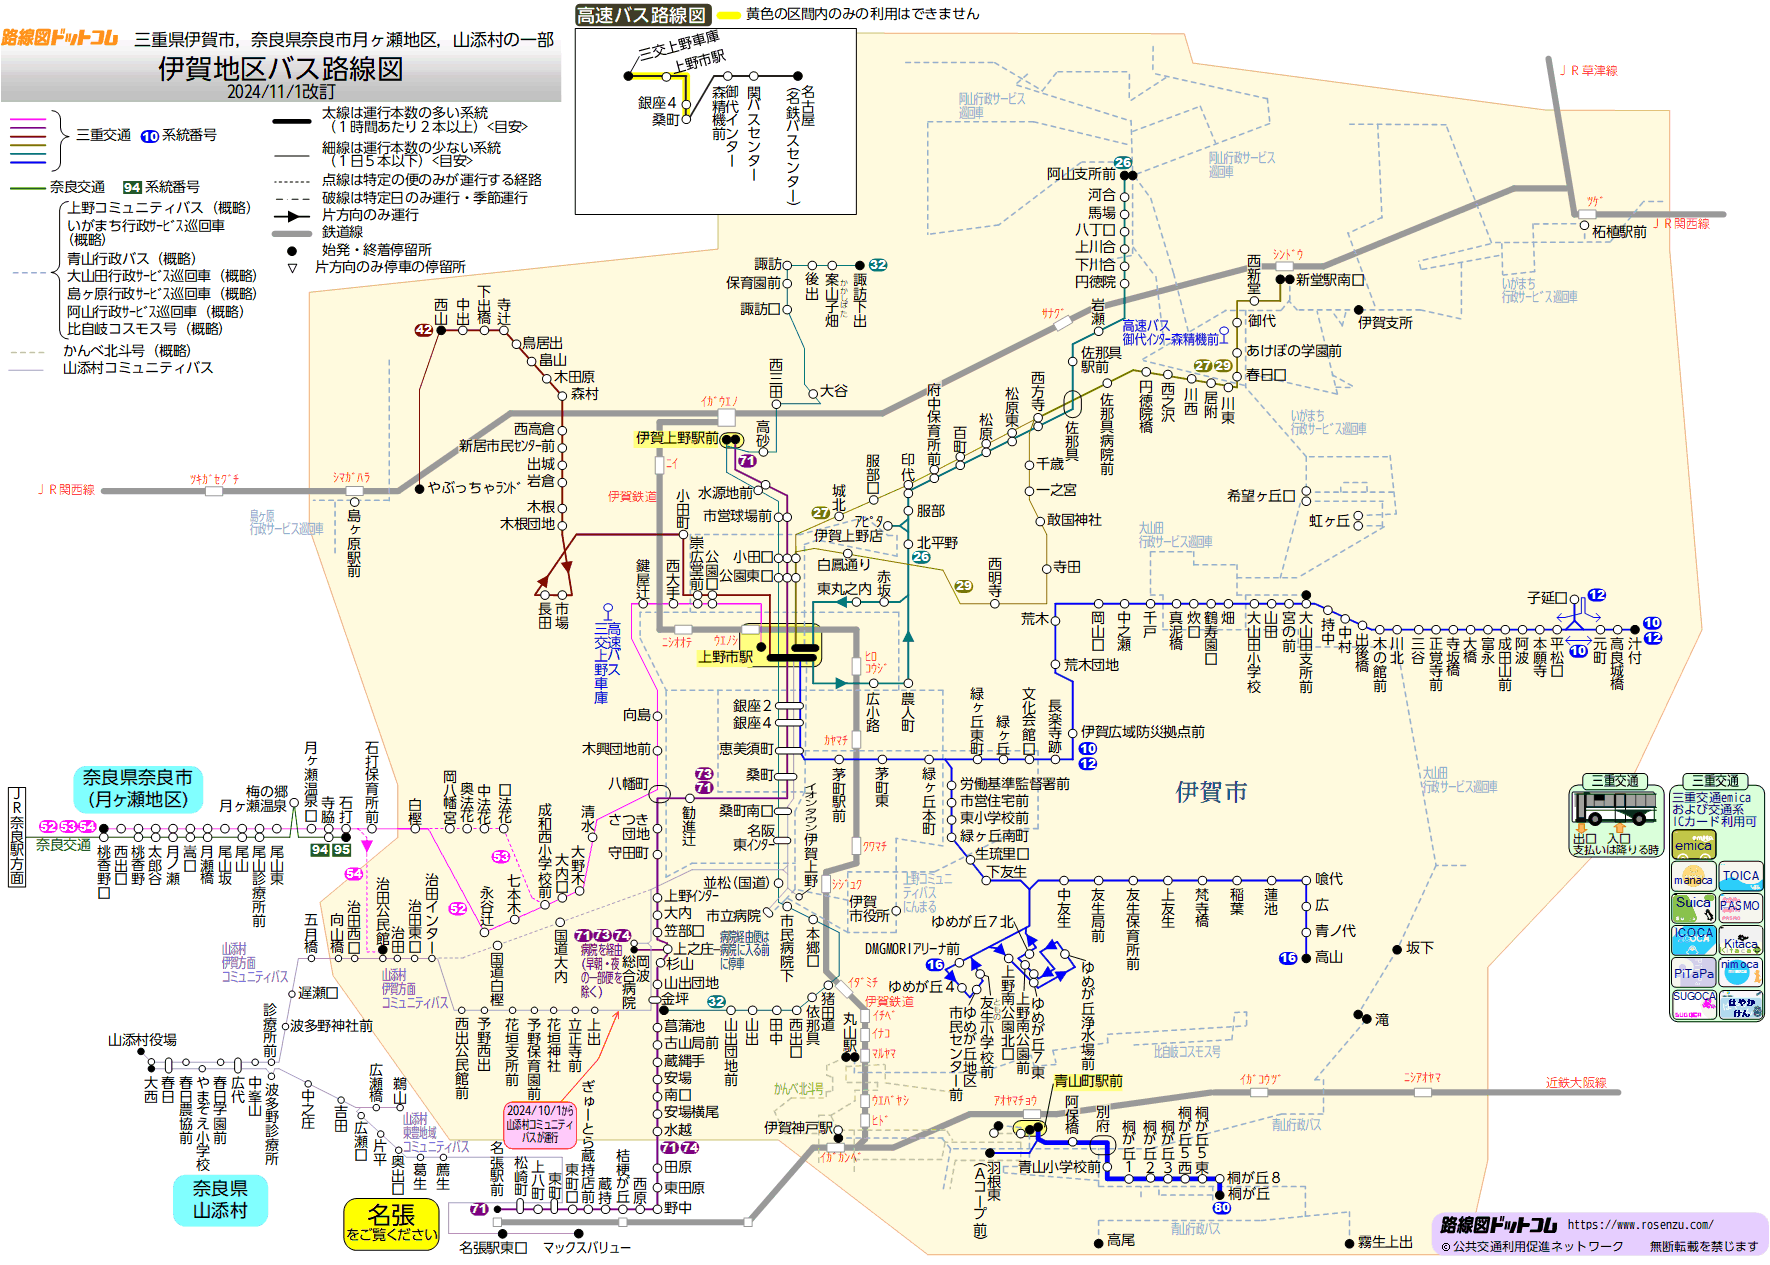This screenshot has width=1770, height=1265.
Task: Click the pink 2024/10/1 山添村コミュニティバス notice
Action: point(540,1124)
